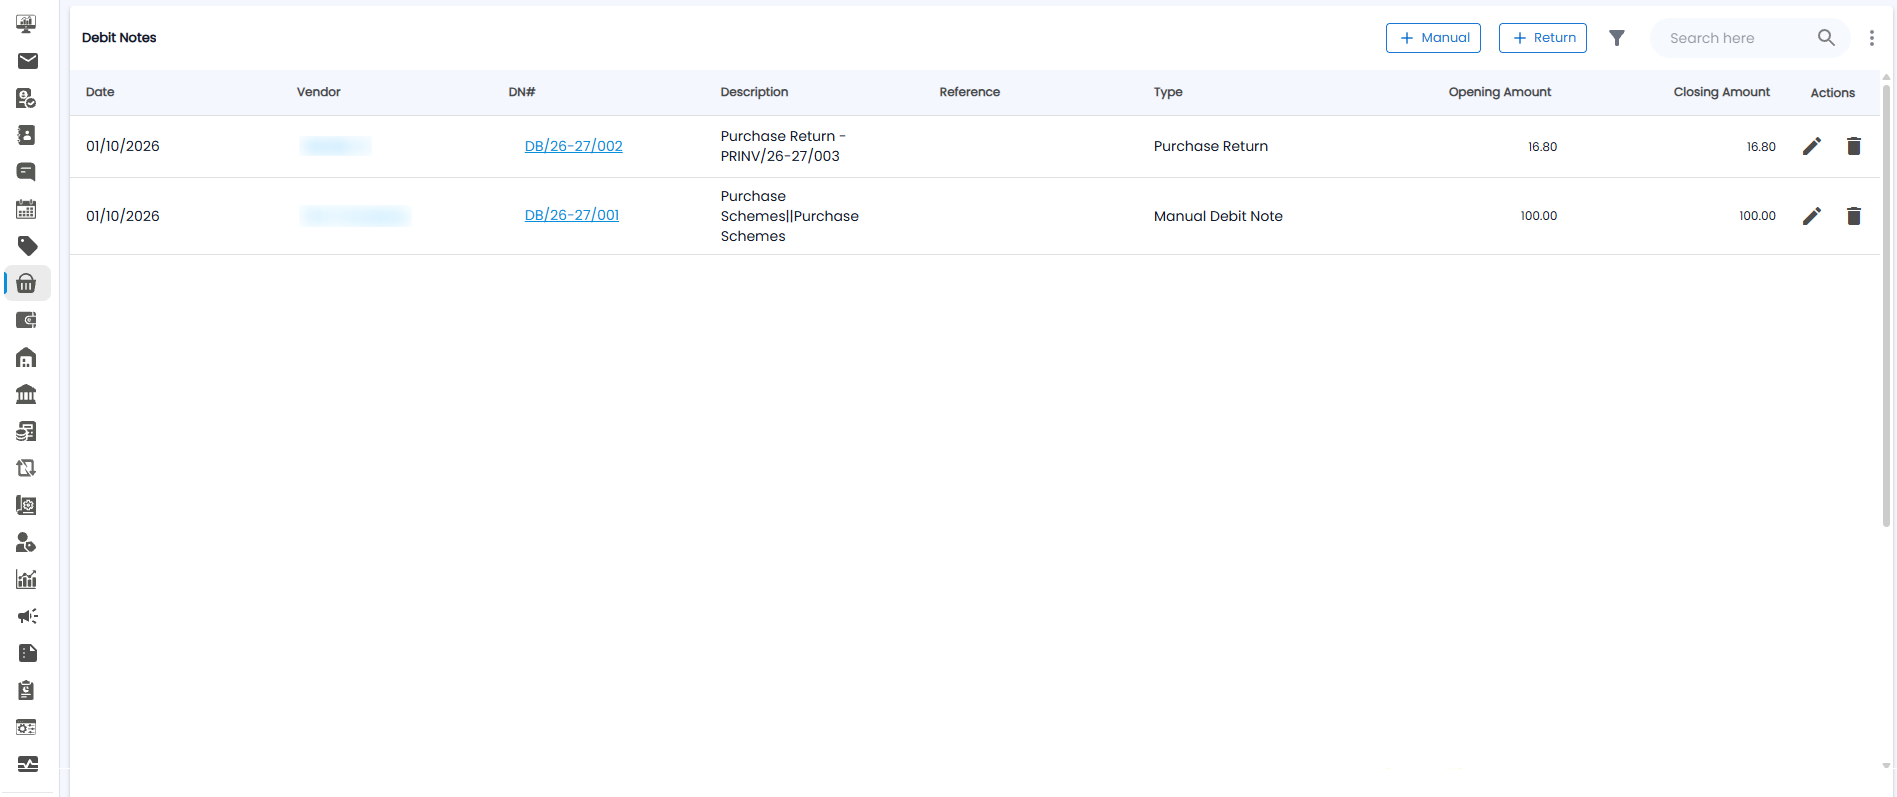Open the activity pulse monitor sidebar icon
Screen dimensions: 1897x797
[x=27, y=764]
